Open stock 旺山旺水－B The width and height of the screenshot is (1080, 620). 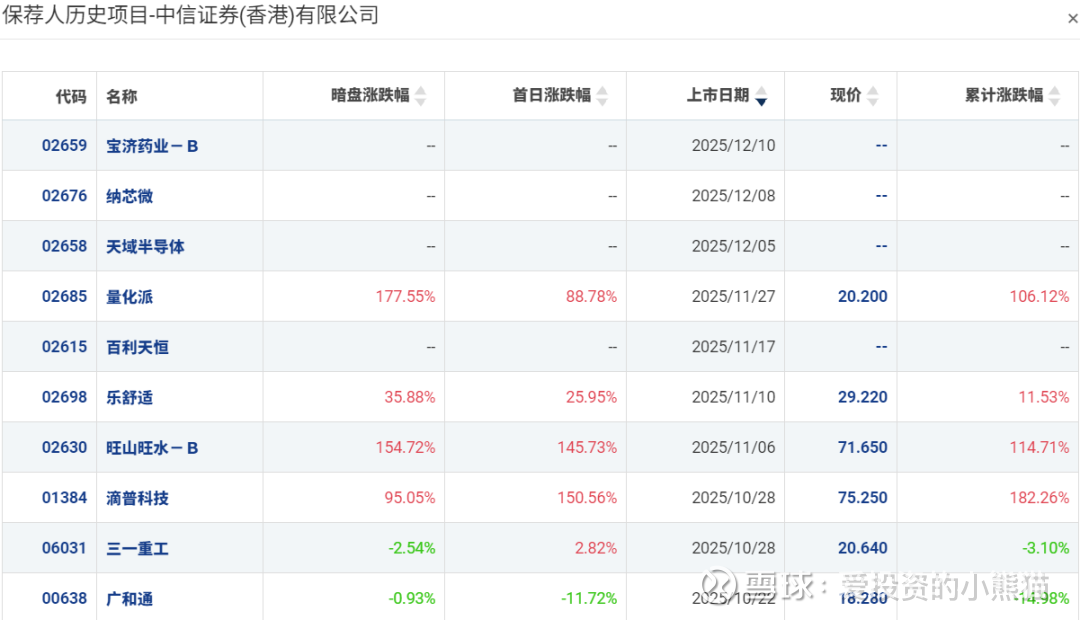[152, 448]
